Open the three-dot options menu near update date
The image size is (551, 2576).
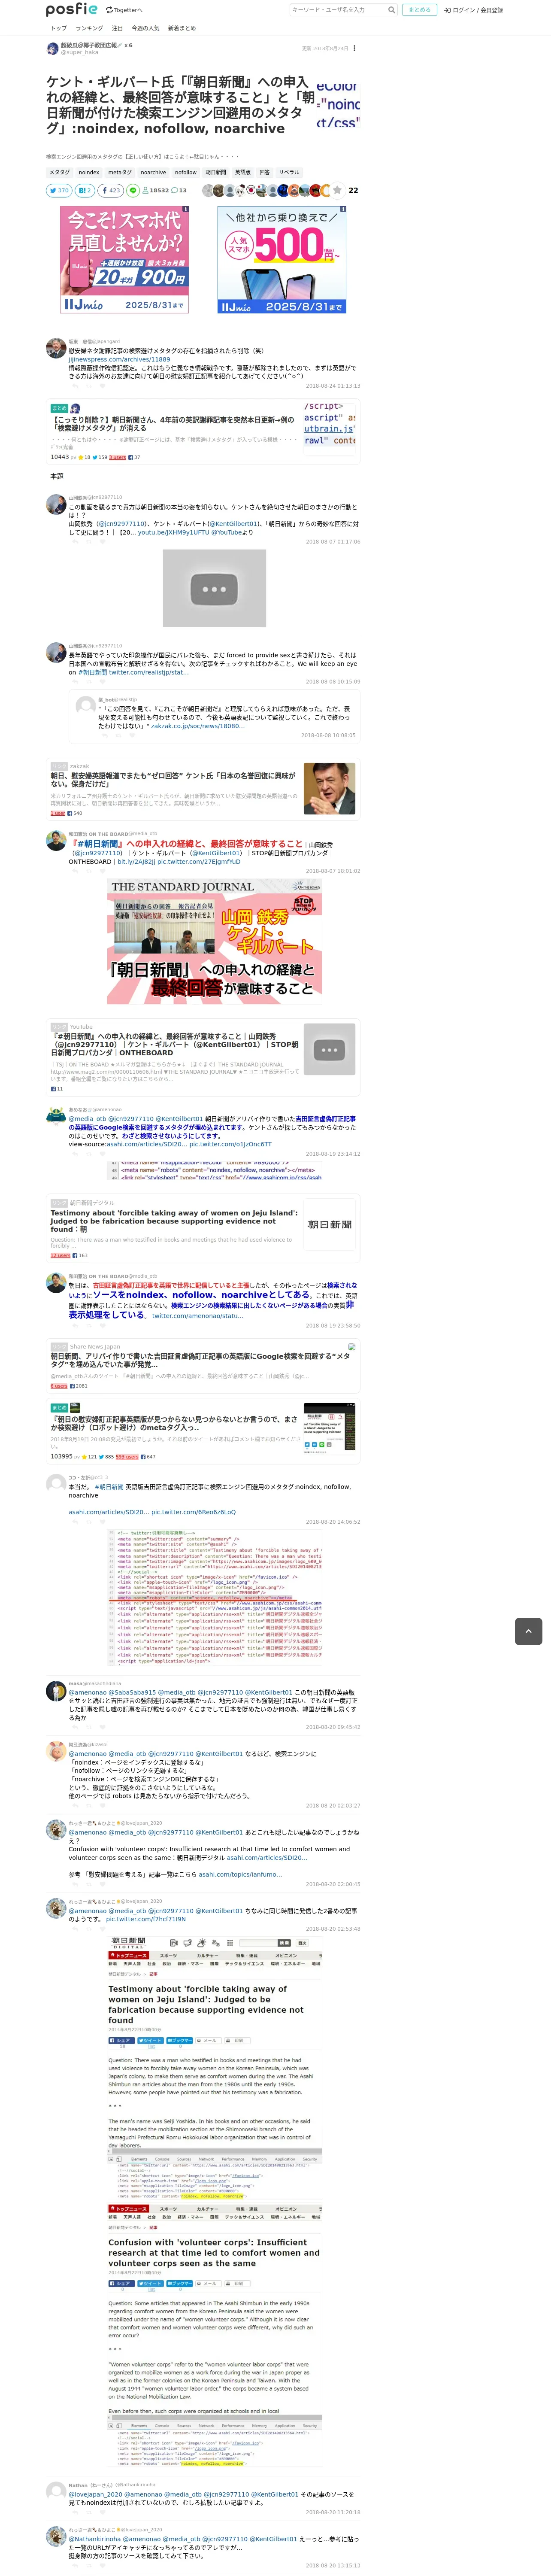354,48
